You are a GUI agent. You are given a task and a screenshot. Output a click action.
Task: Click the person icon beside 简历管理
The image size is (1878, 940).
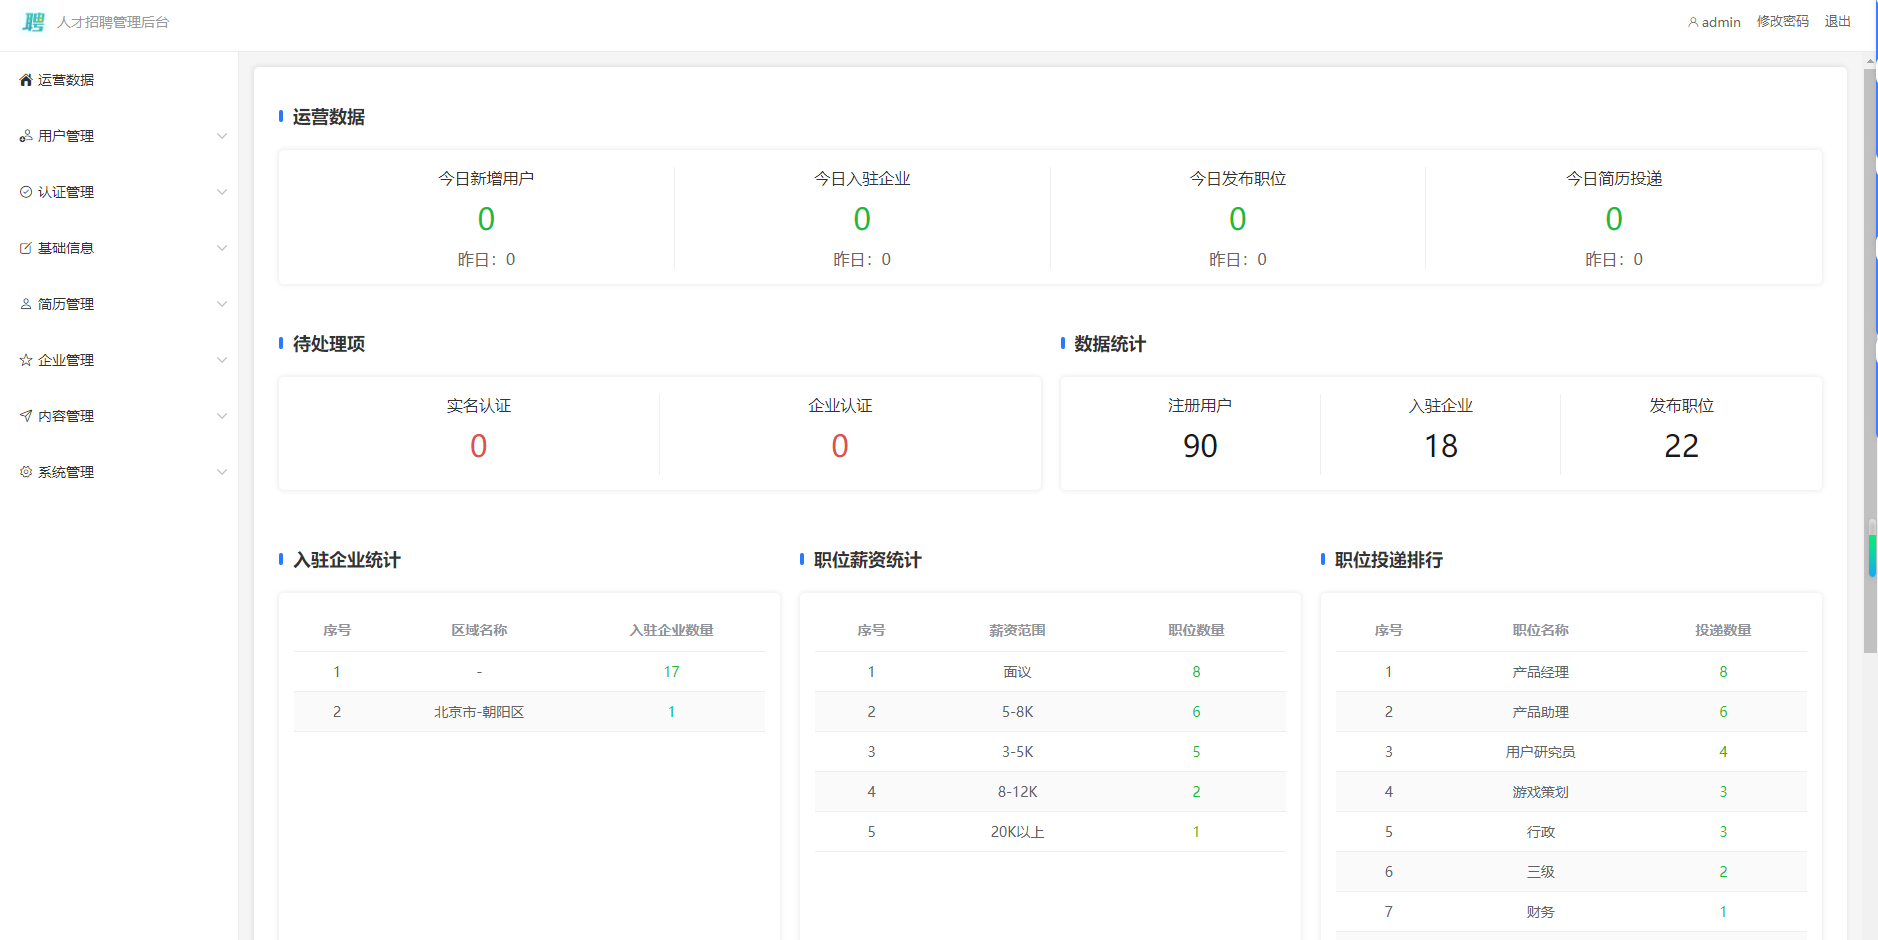[x=26, y=304]
